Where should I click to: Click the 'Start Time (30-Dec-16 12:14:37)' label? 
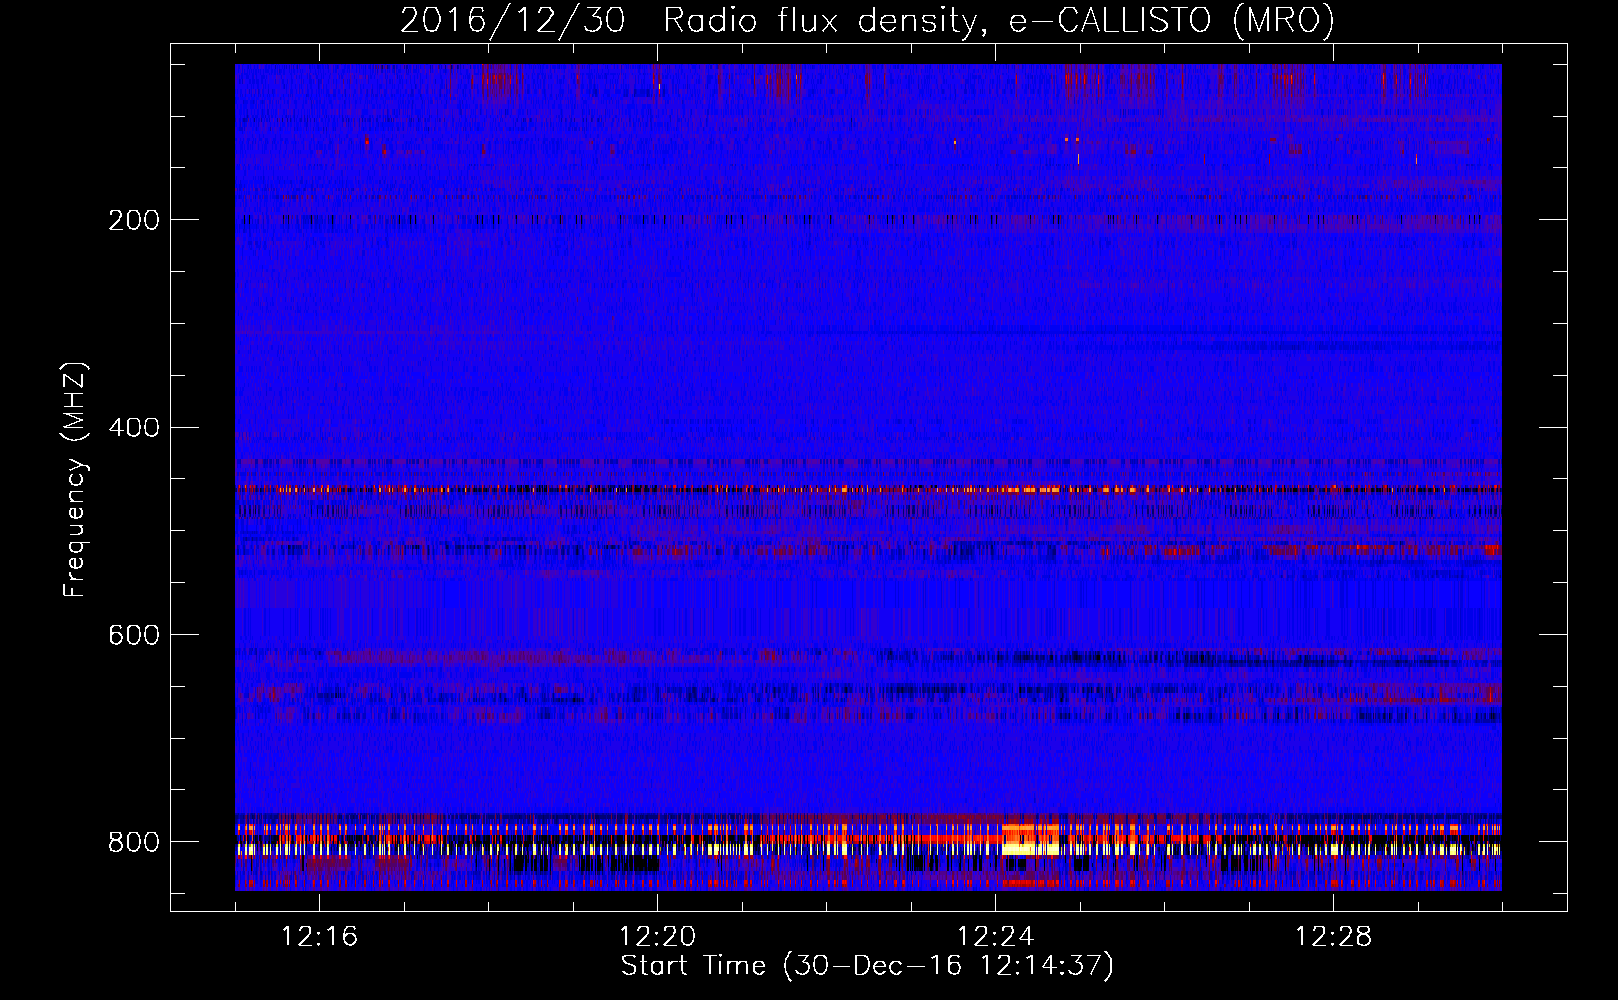pos(867,966)
